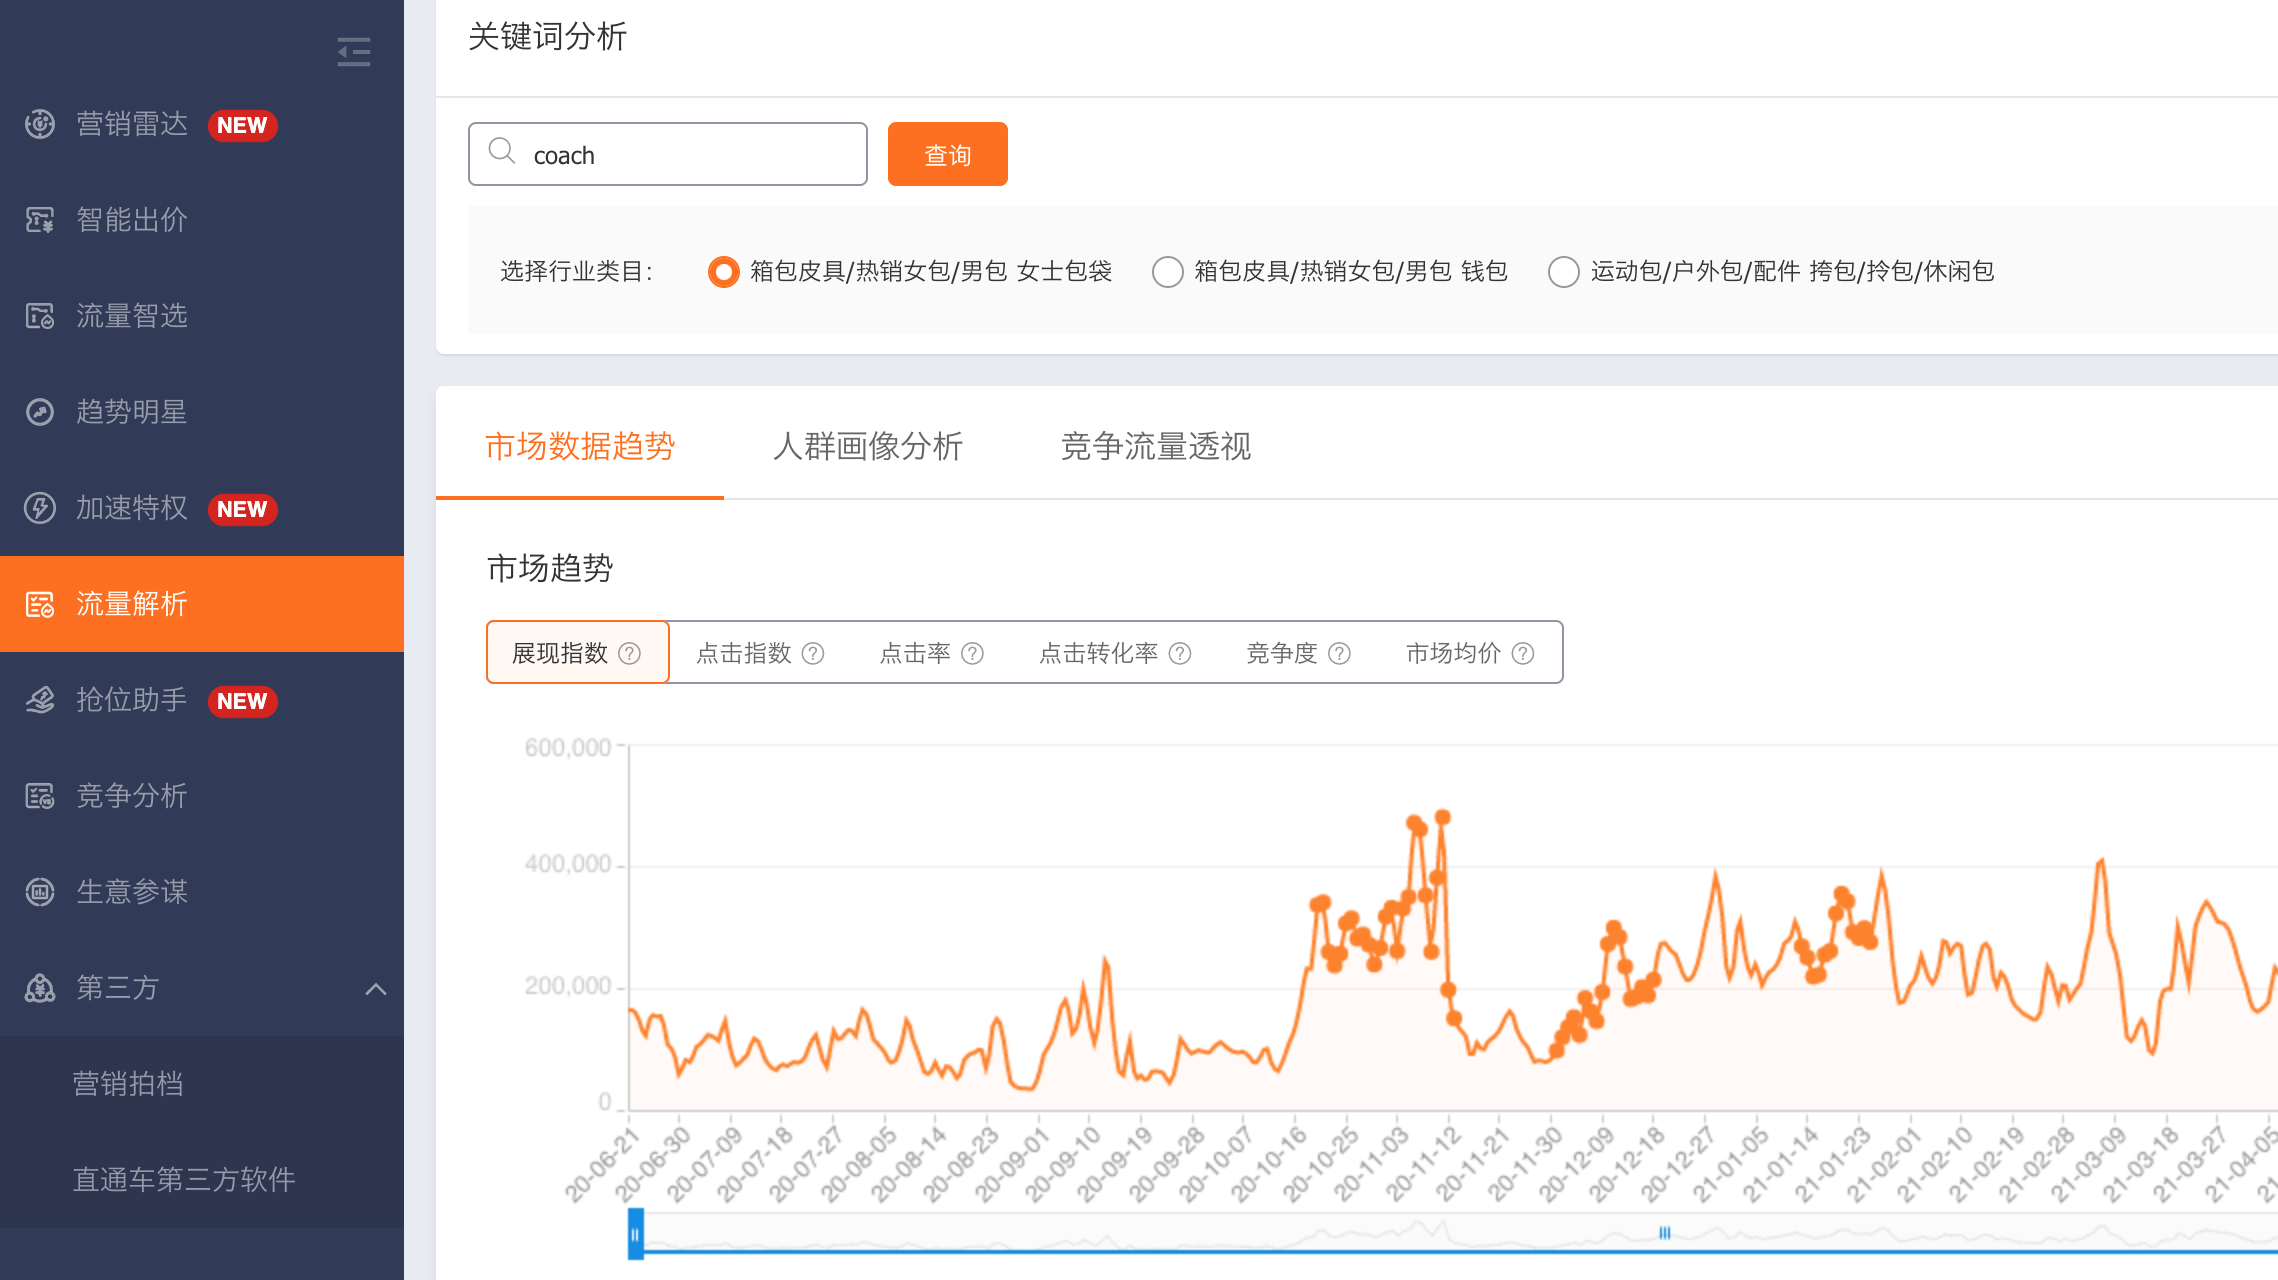Viewport: 2278px width, 1280px height.
Task: Click the left handle of the chart range slider
Action: [635, 1234]
